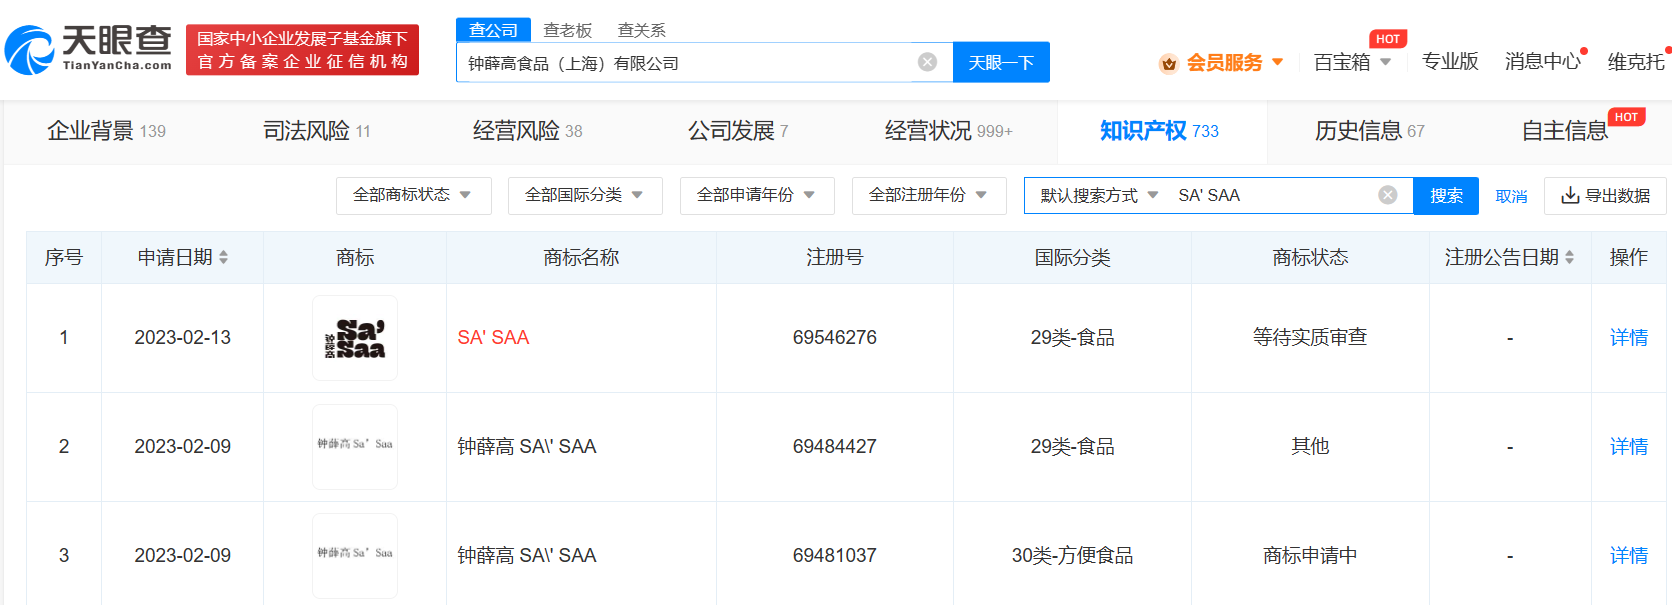Open the 公司发展 tab
Viewport: 1672px width, 605px height.
coord(738,131)
